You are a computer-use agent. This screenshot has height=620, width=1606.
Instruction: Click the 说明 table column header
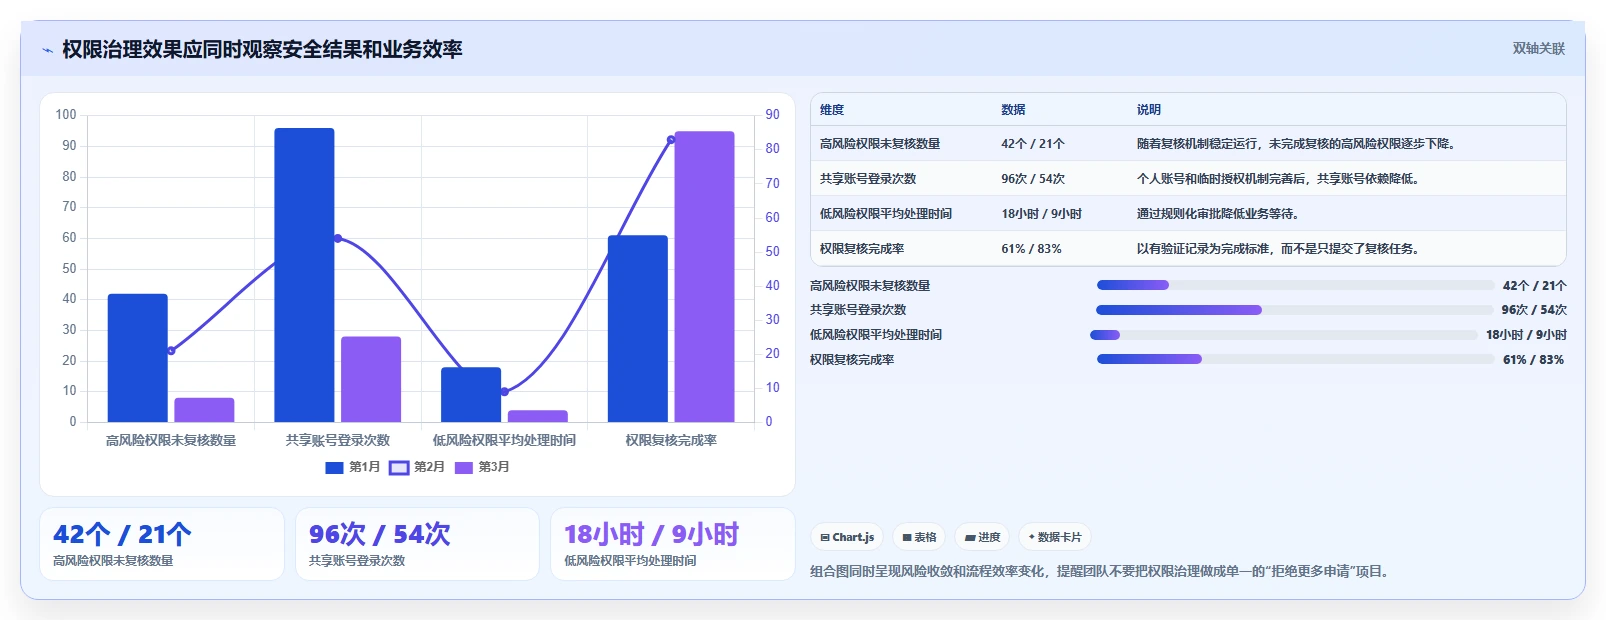(x=1149, y=110)
